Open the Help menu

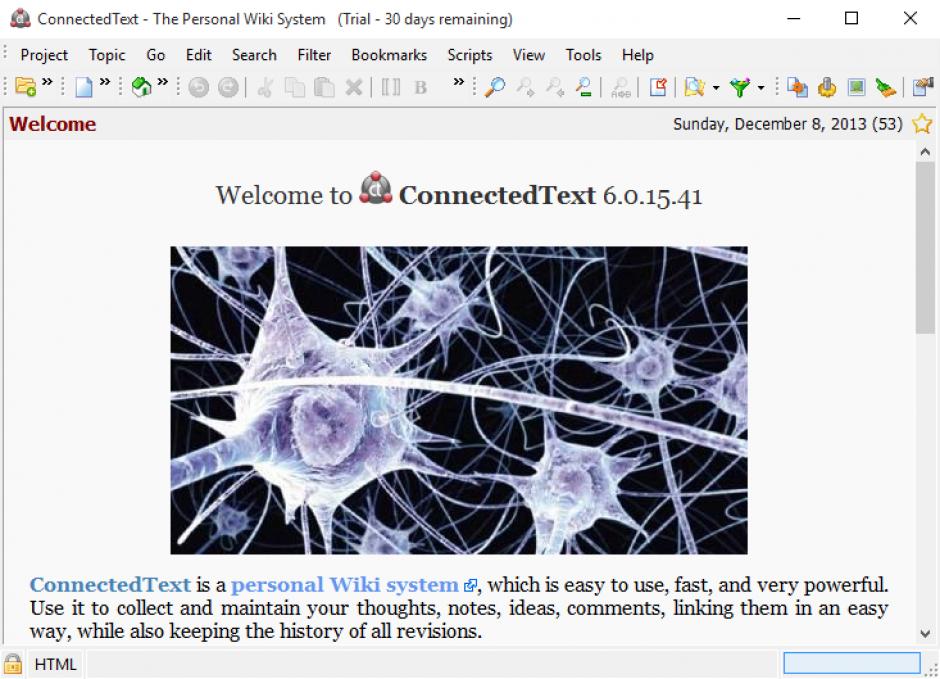coord(637,55)
